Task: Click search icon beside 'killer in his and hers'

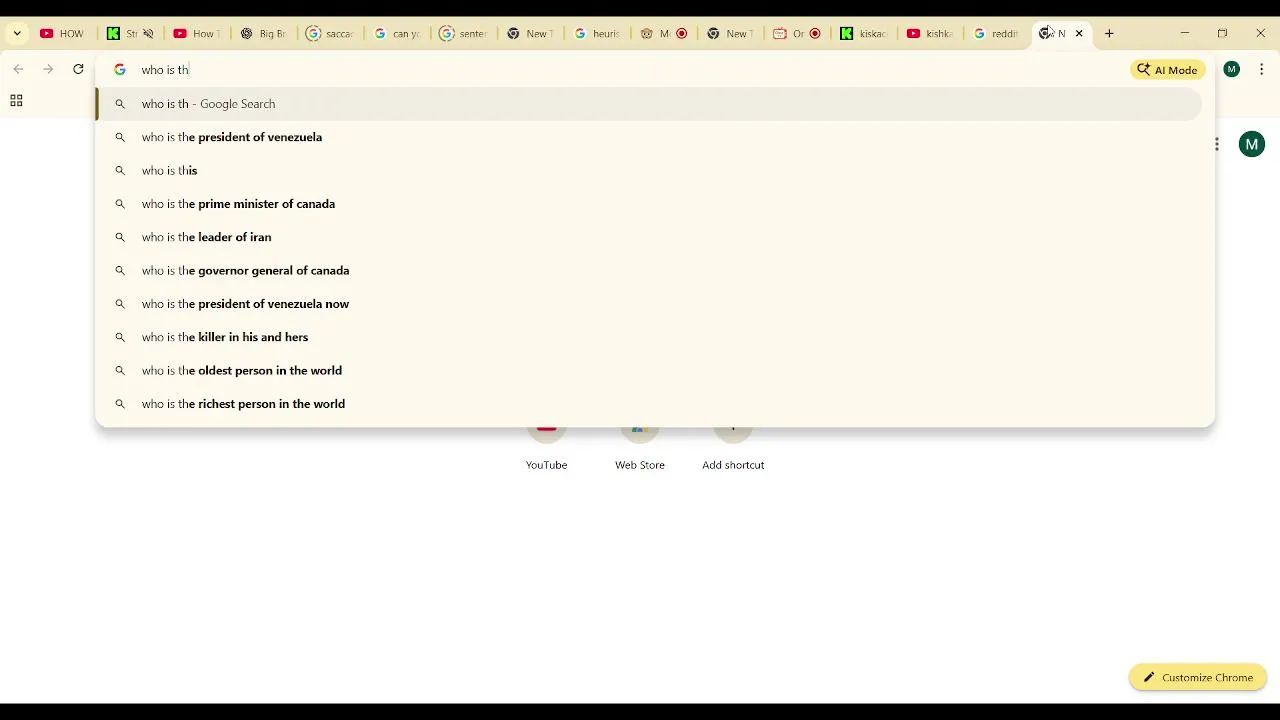Action: pos(120,337)
